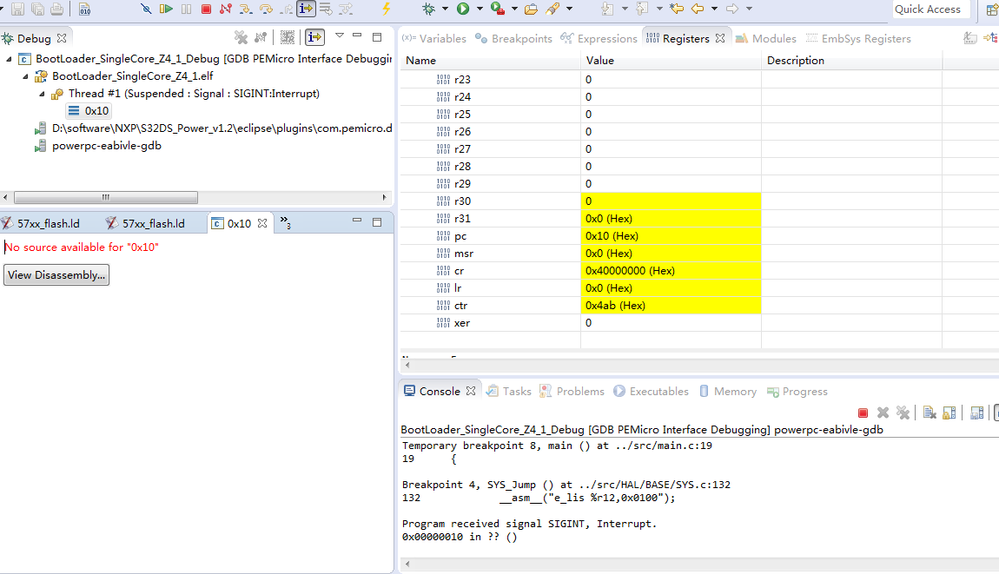Screen dimensions: 999x574
Task: Resume program execution
Action: pos(166,9)
